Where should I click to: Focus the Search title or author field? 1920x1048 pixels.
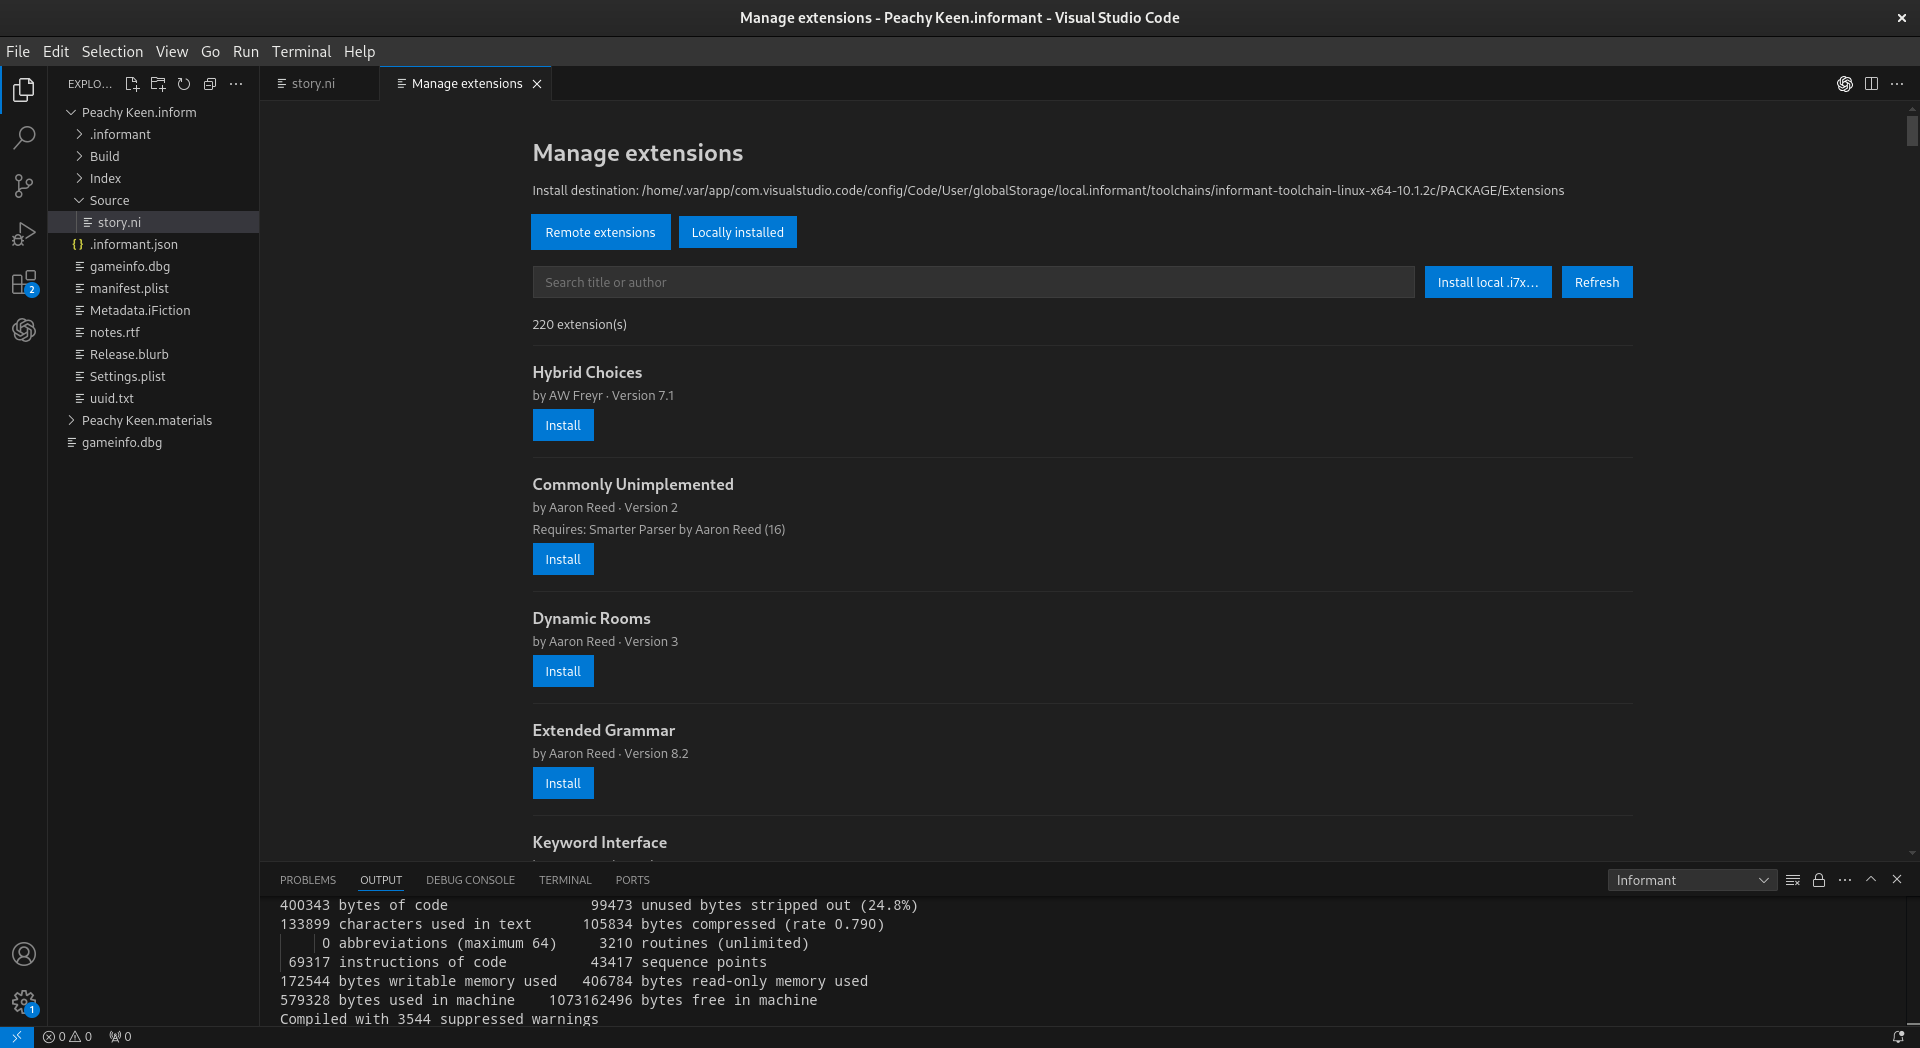point(973,282)
